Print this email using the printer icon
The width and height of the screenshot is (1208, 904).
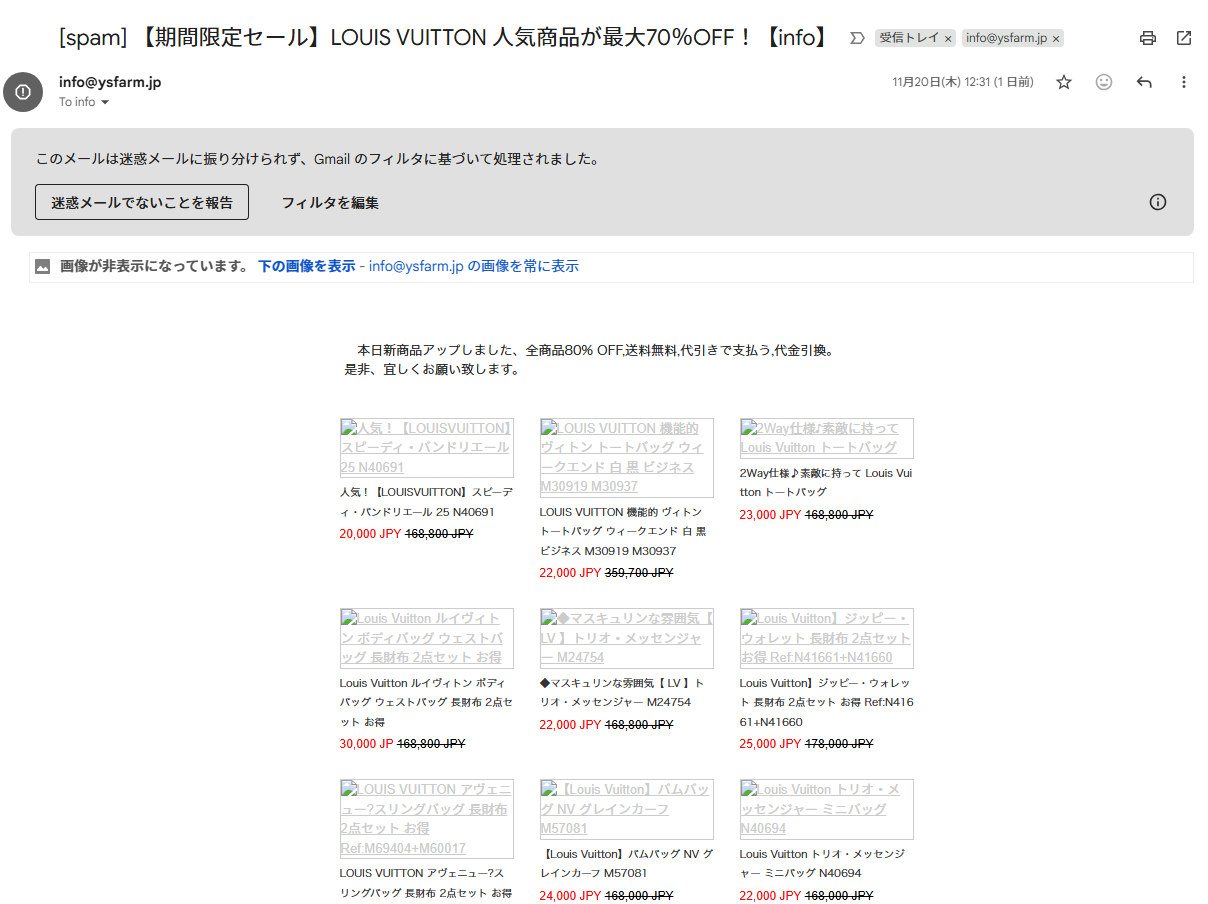(x=1148, y=38)
